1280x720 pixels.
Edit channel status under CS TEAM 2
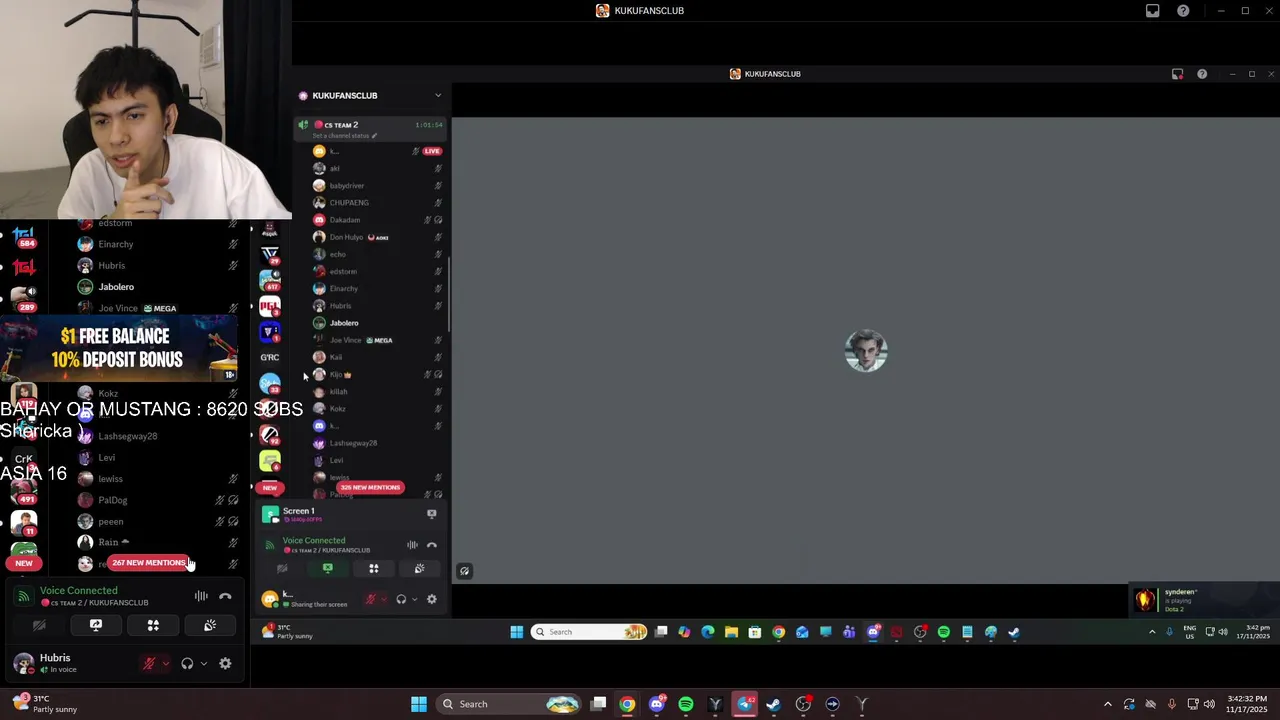click(345, 136)
